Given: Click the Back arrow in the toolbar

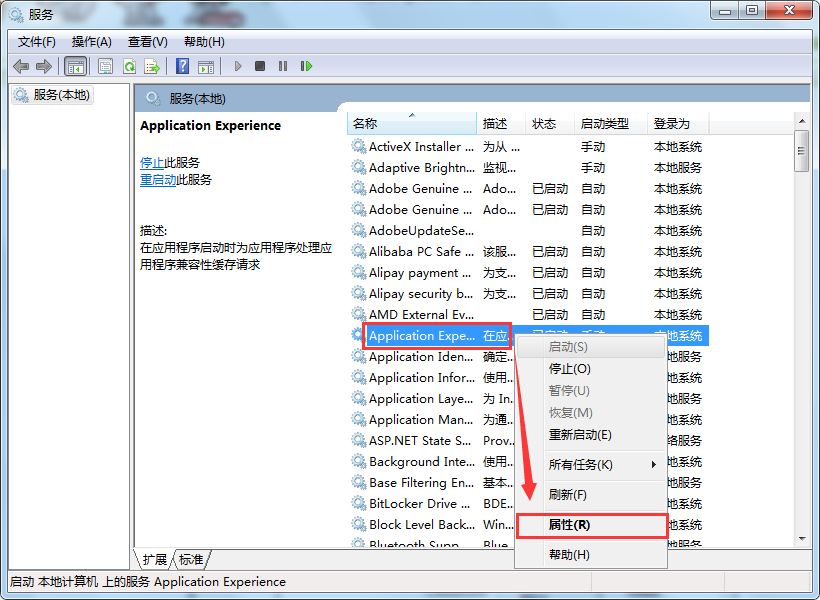Looking at the screenshot, I should click(21, 66).
